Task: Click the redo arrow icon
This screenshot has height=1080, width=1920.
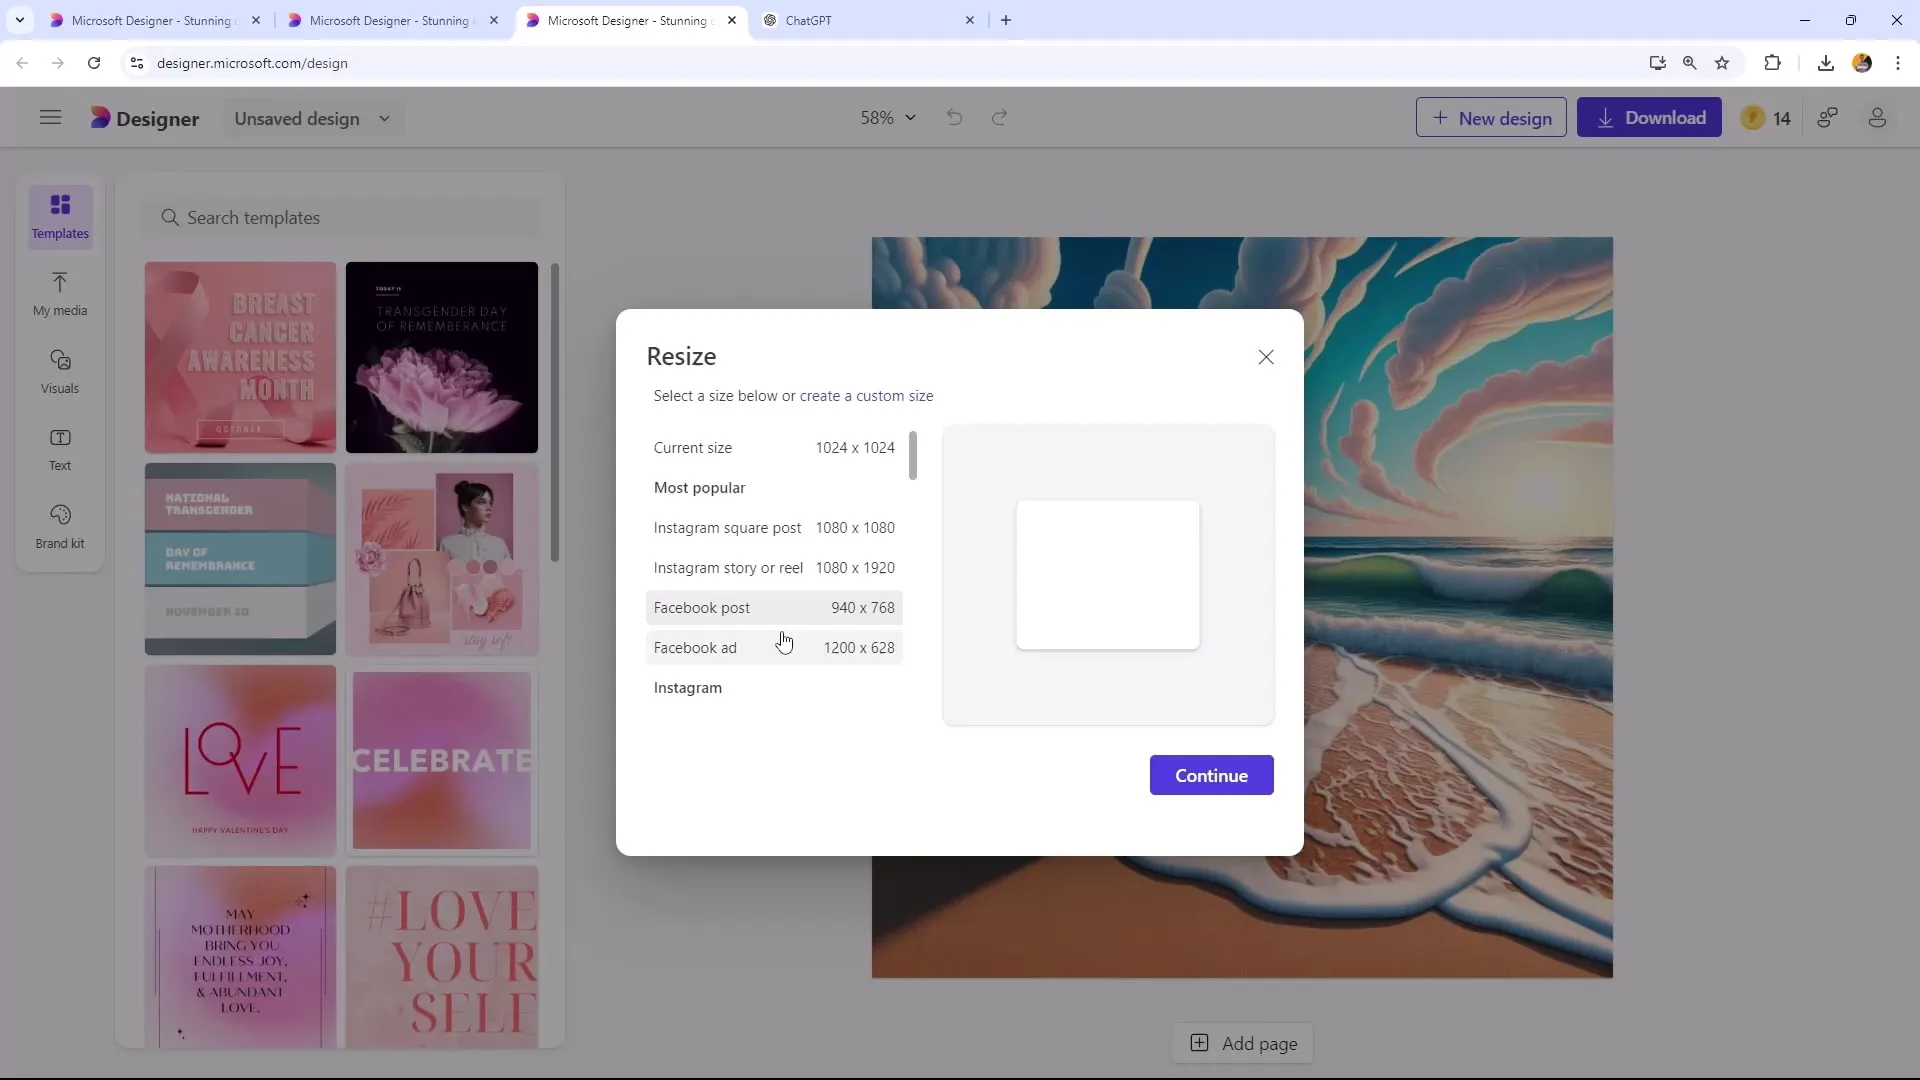Action: click(x=1000, y=117)
